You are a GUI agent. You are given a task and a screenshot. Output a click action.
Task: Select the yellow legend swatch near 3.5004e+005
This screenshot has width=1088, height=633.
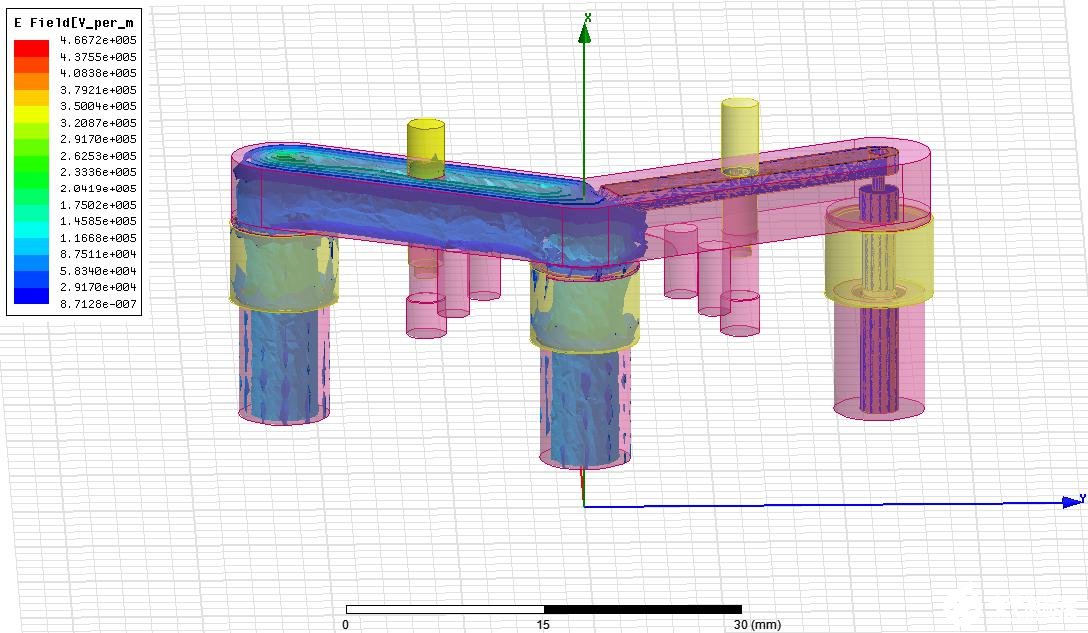[x=31, y=114]
